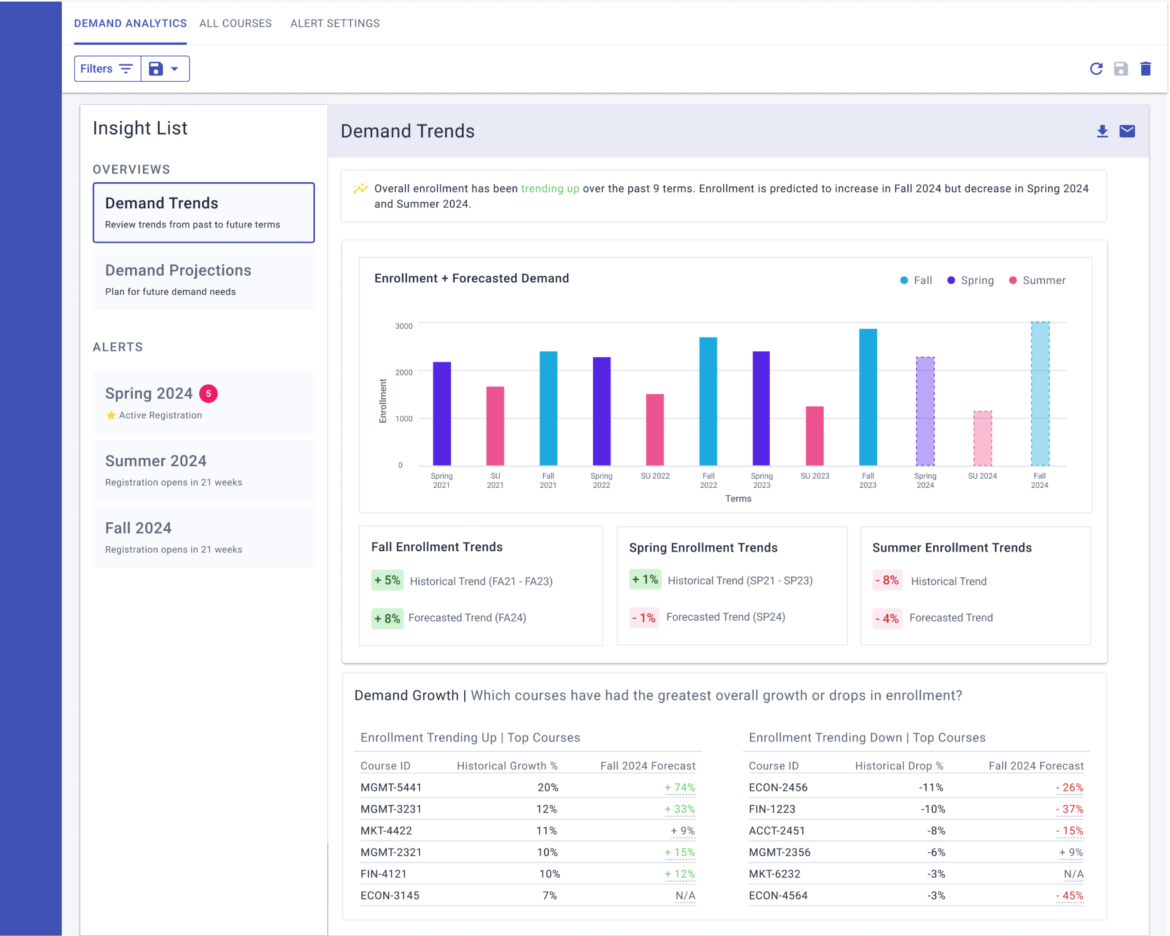Select the Demand Analytics tab

pyautogui.click(x=131, y=23)
